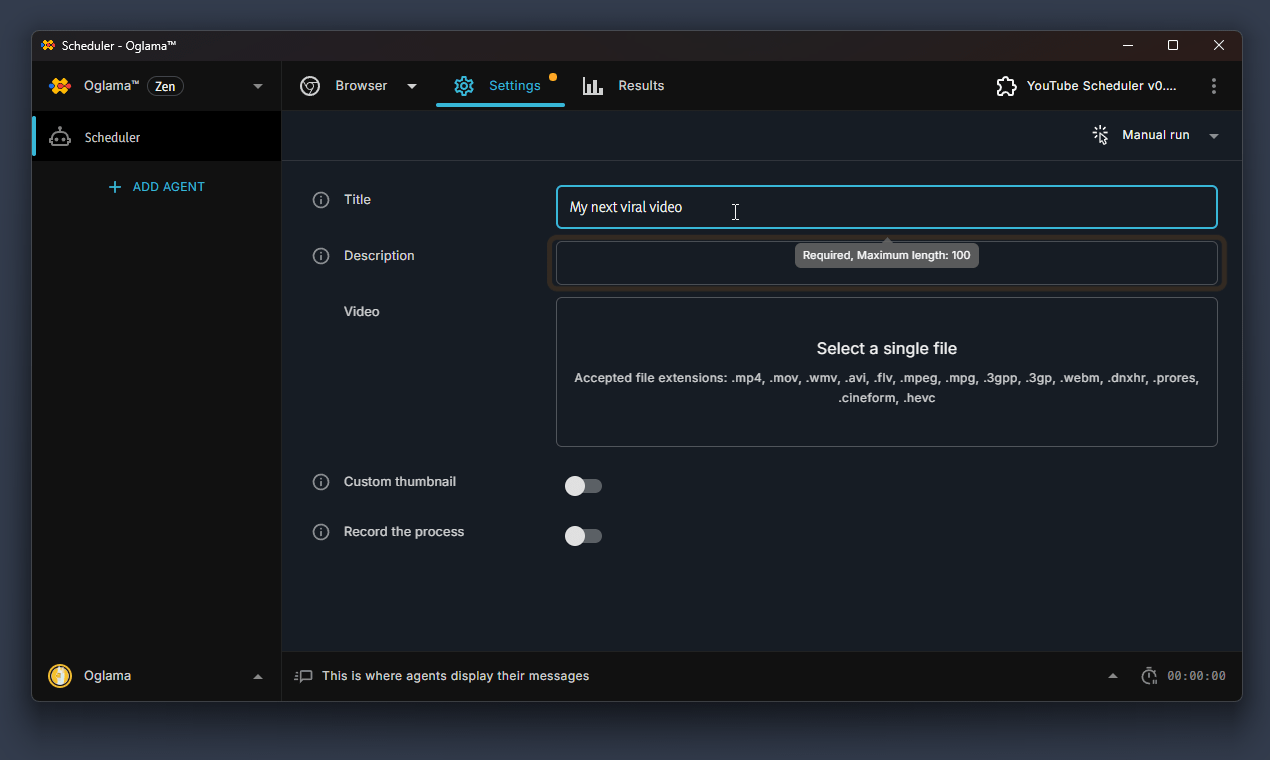Click the Oglama logo in the top-left corner
The image size is (1270, 760).
click(60, 86)
